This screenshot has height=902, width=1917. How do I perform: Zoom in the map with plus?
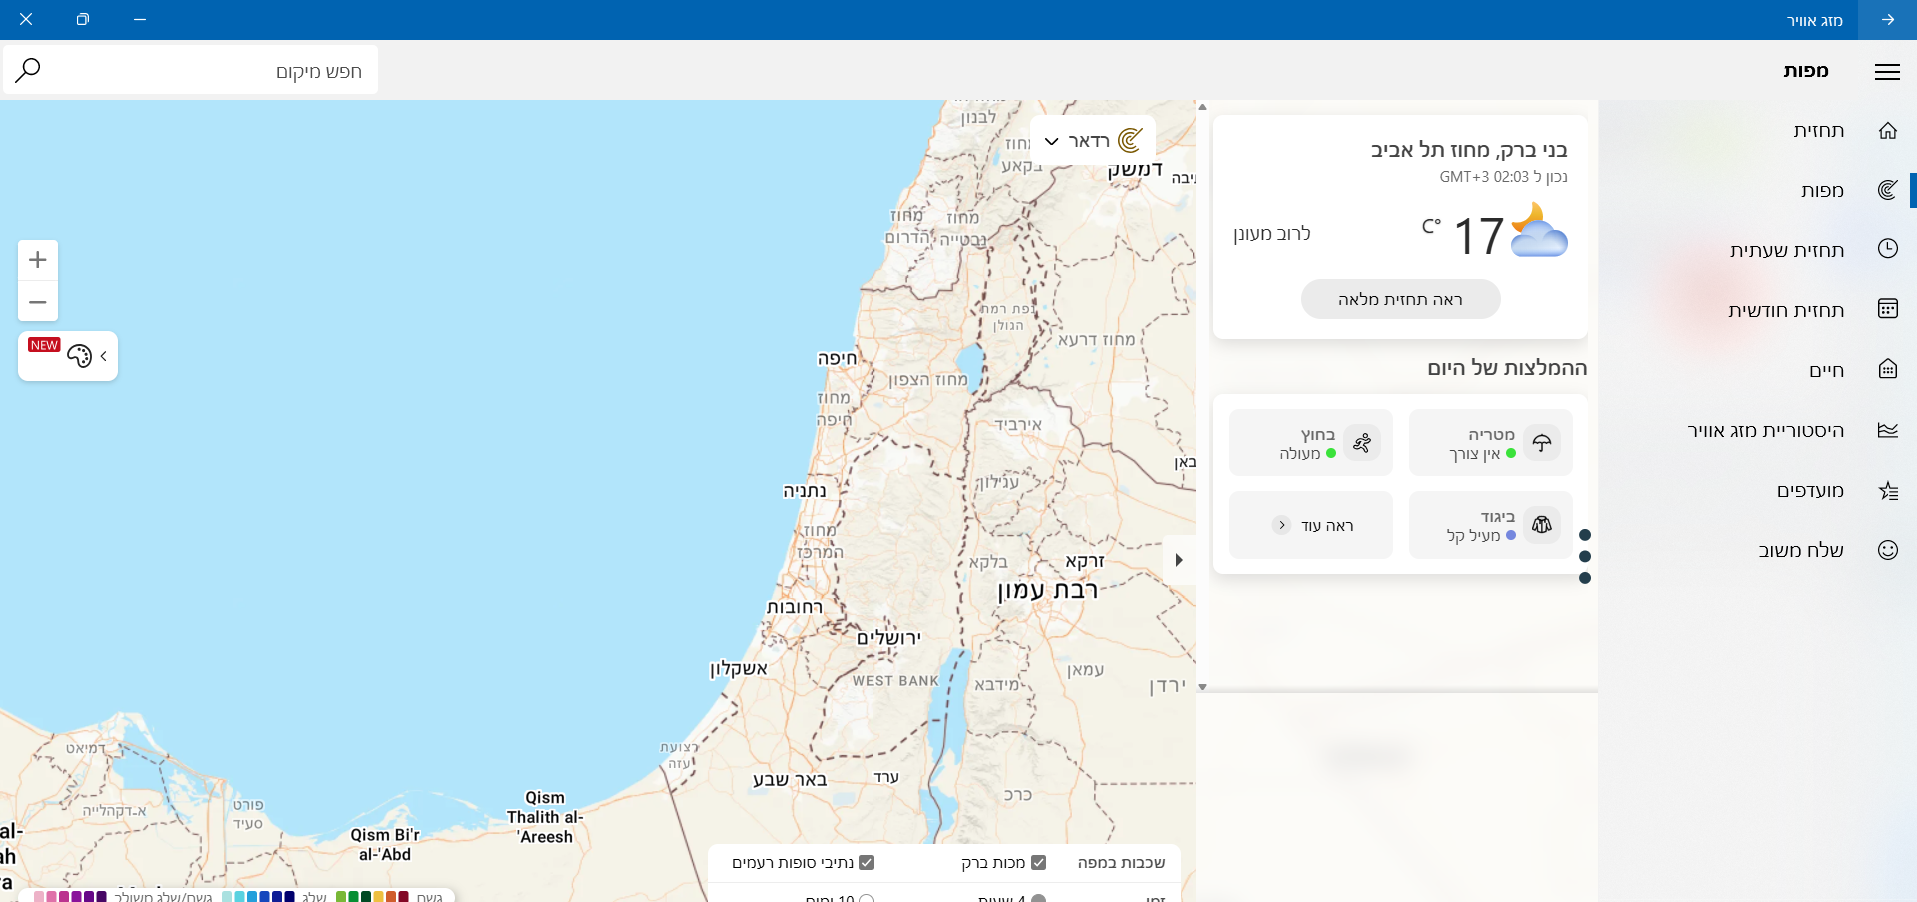38,260
